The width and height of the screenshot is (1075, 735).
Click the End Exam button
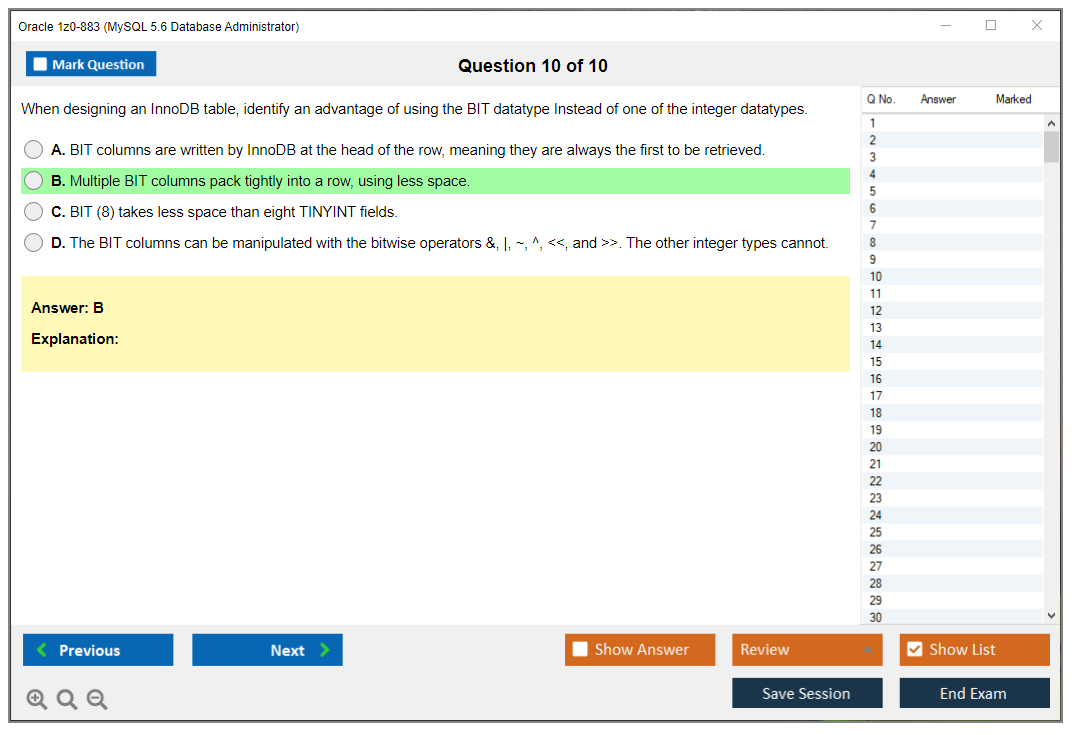974,692
